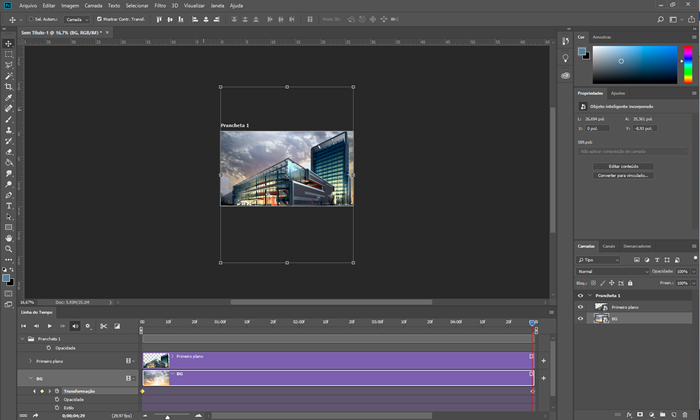Lock transparent pixels icon in Layers panel

593,283
